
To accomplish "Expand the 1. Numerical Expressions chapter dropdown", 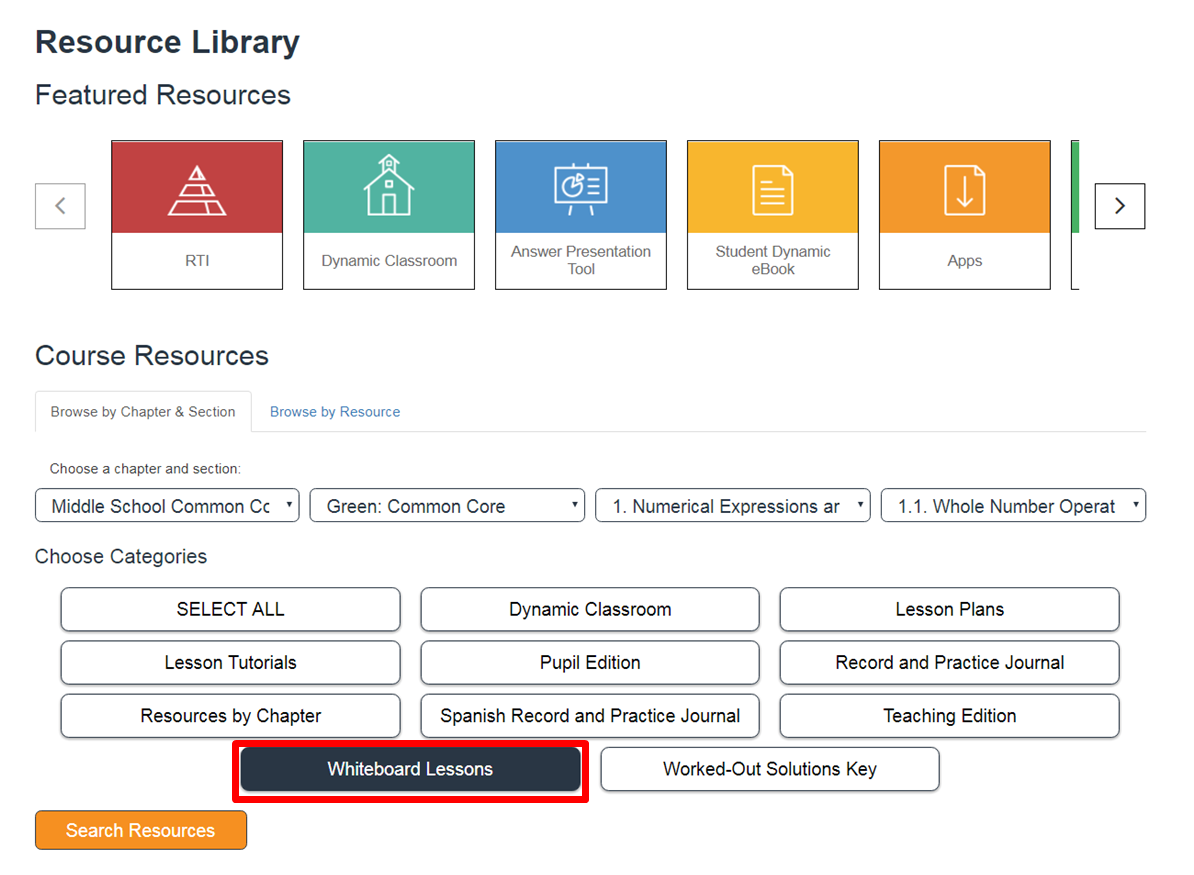I will (733, 506).
